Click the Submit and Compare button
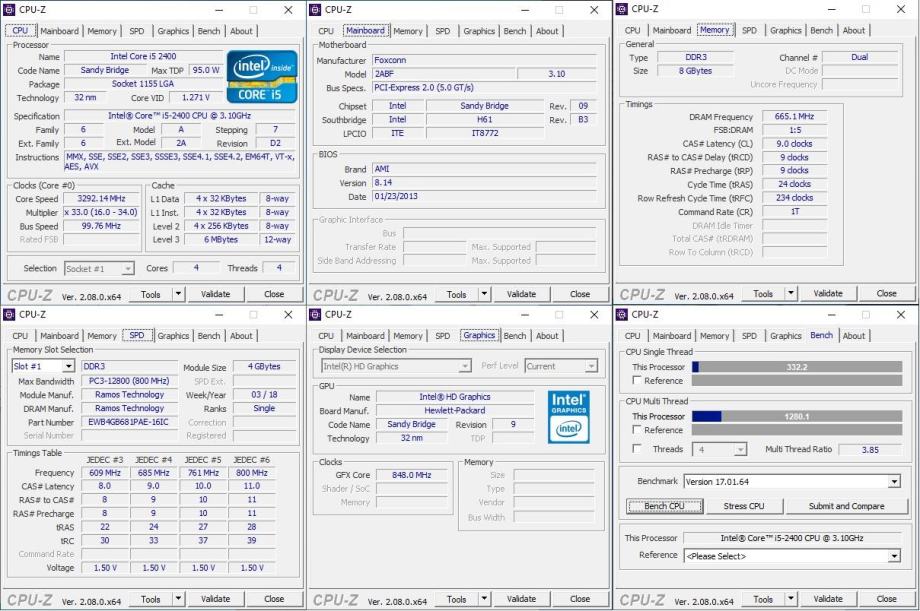Screen dimensions: 920x611 pos(846,506)
